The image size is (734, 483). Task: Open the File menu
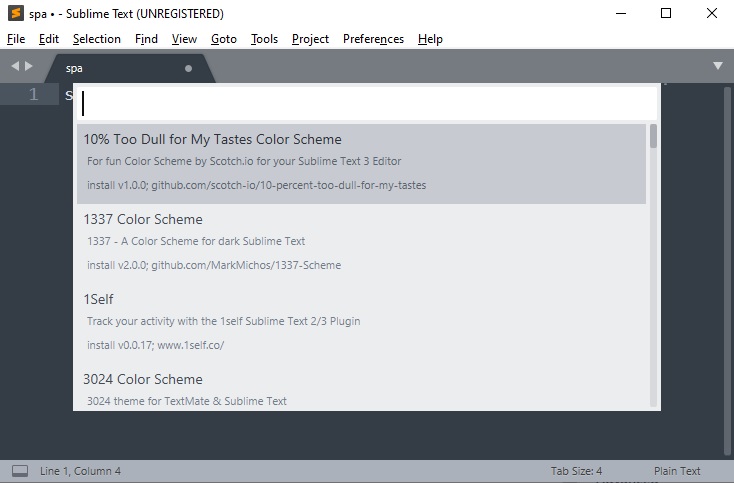(x=16, y=39)
